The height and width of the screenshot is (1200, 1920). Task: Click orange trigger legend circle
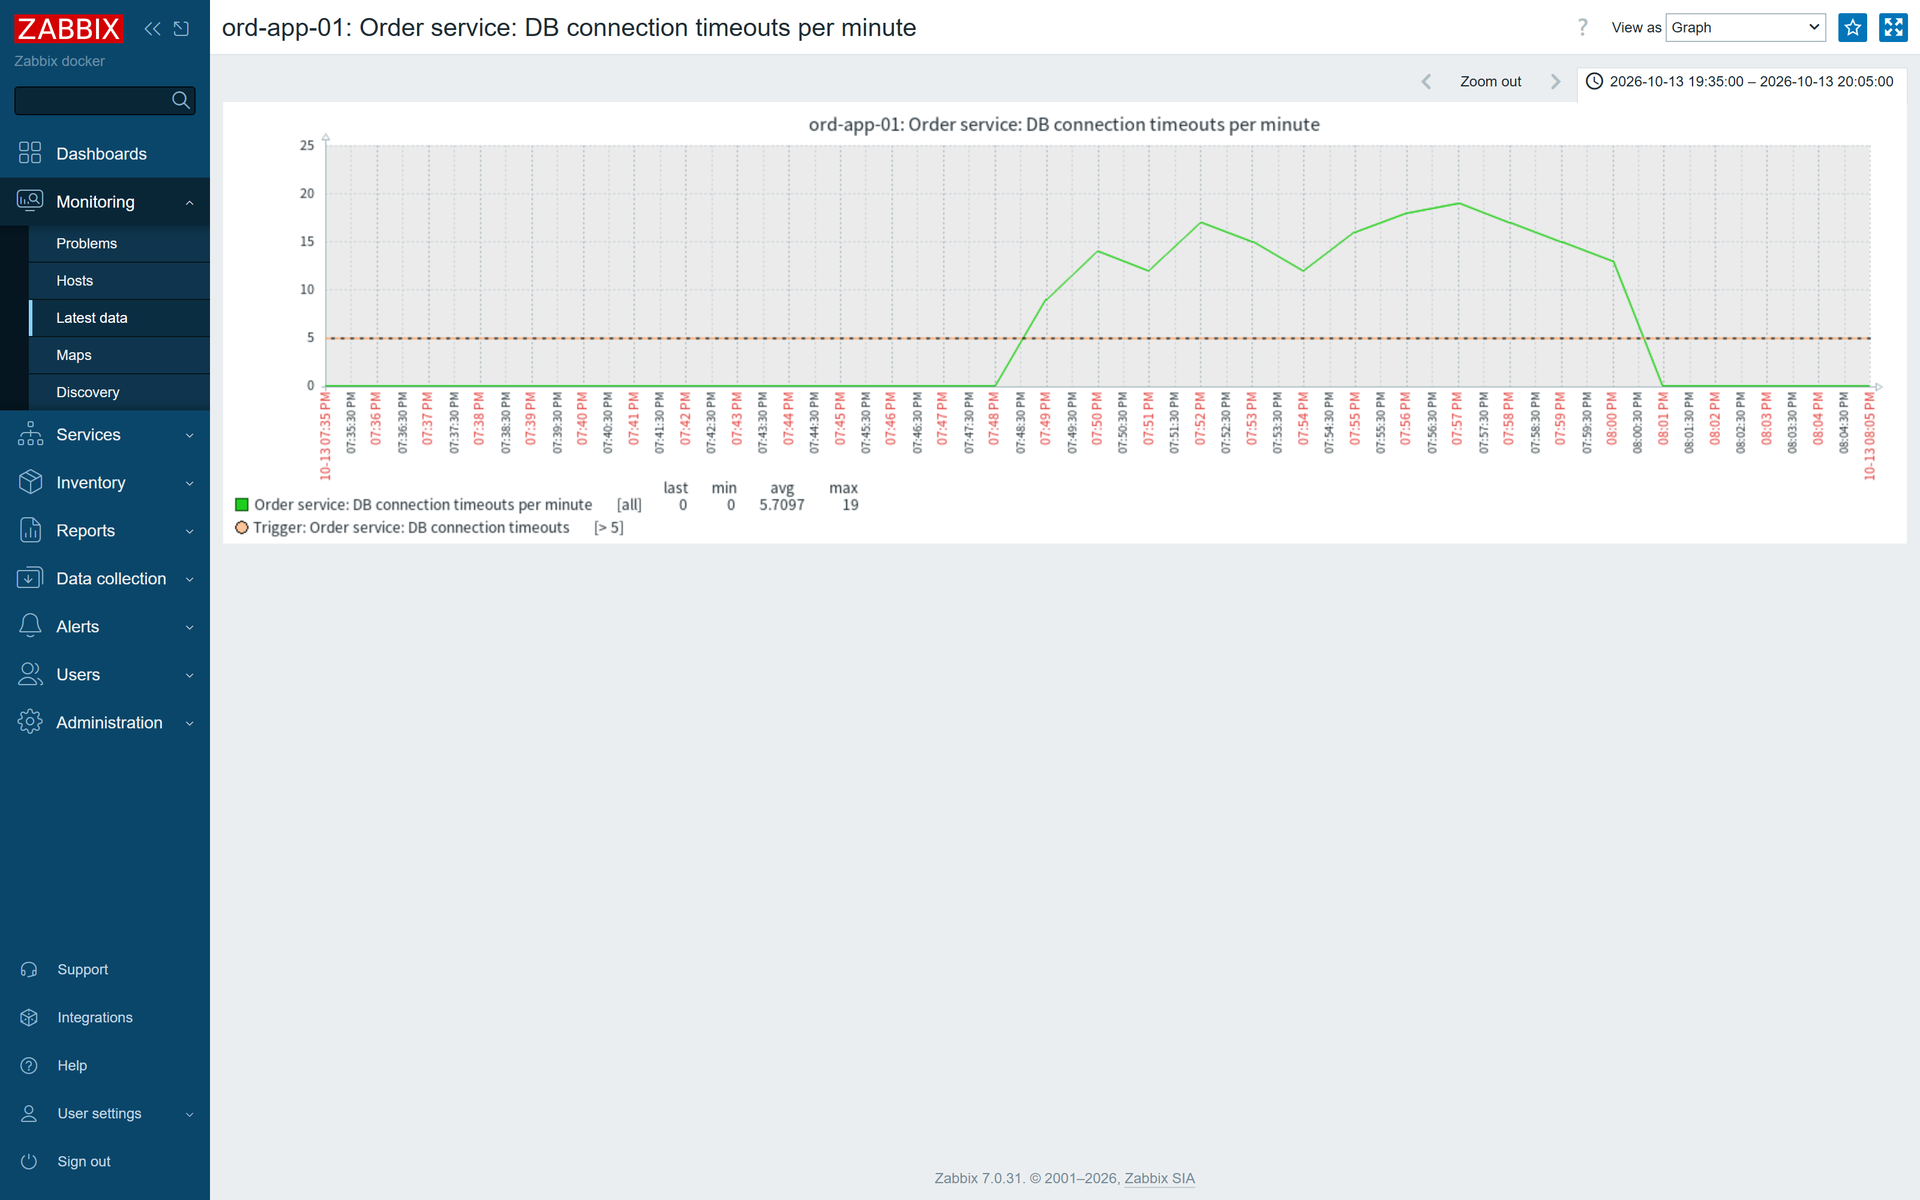click(x=241, y=528)
